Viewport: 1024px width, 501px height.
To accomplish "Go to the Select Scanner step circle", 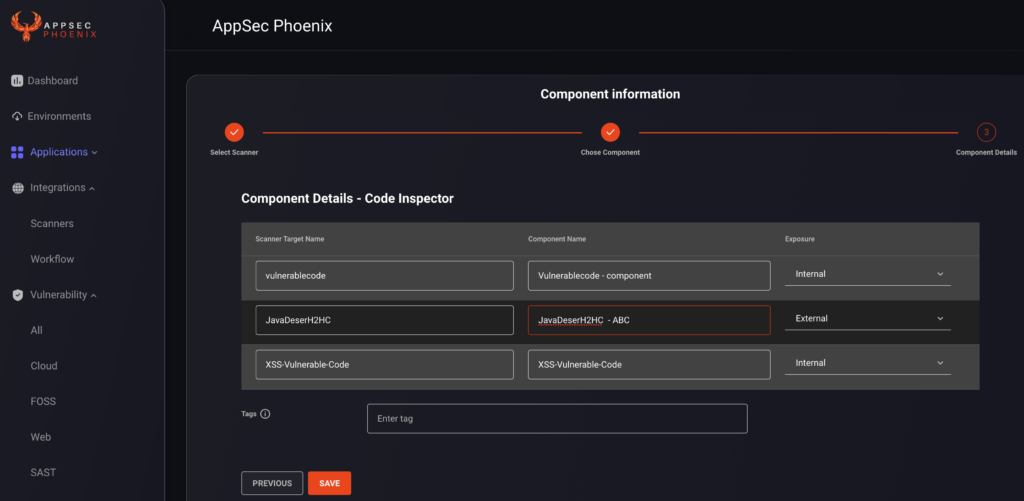I will 234,133.
